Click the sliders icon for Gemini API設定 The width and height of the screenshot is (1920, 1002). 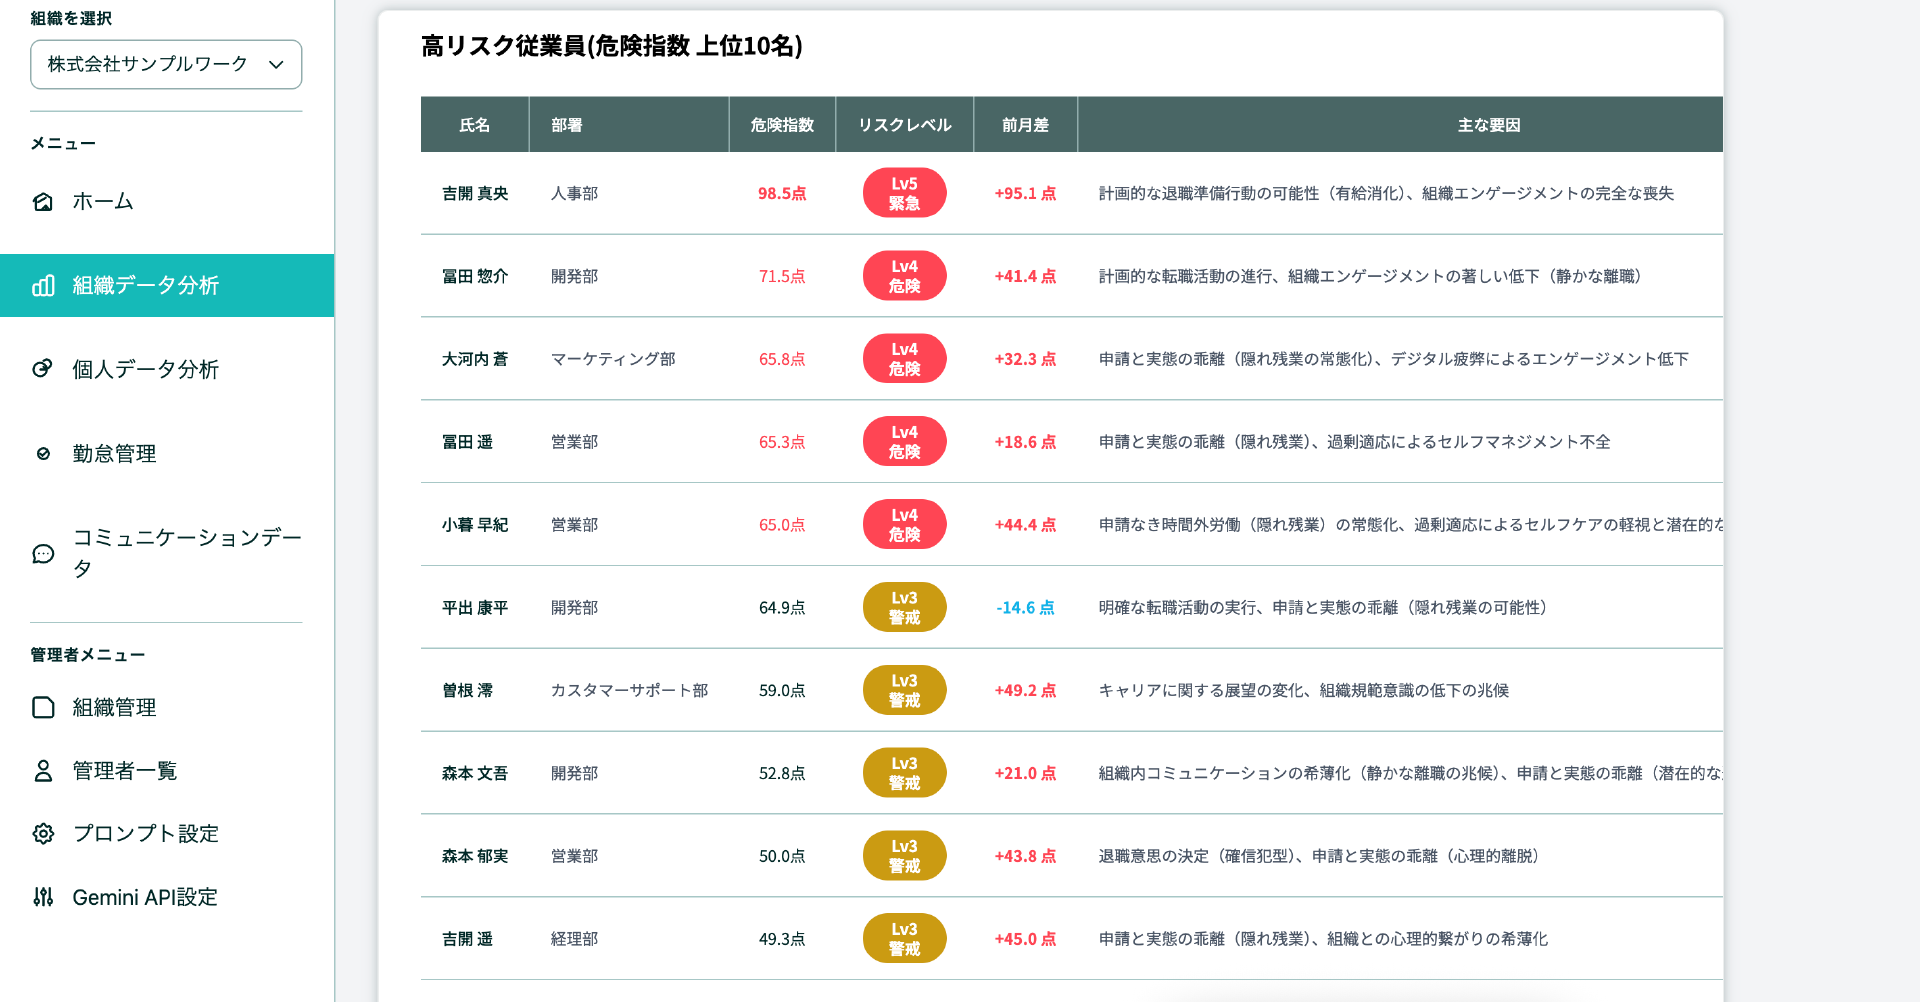tap(43, 897)
